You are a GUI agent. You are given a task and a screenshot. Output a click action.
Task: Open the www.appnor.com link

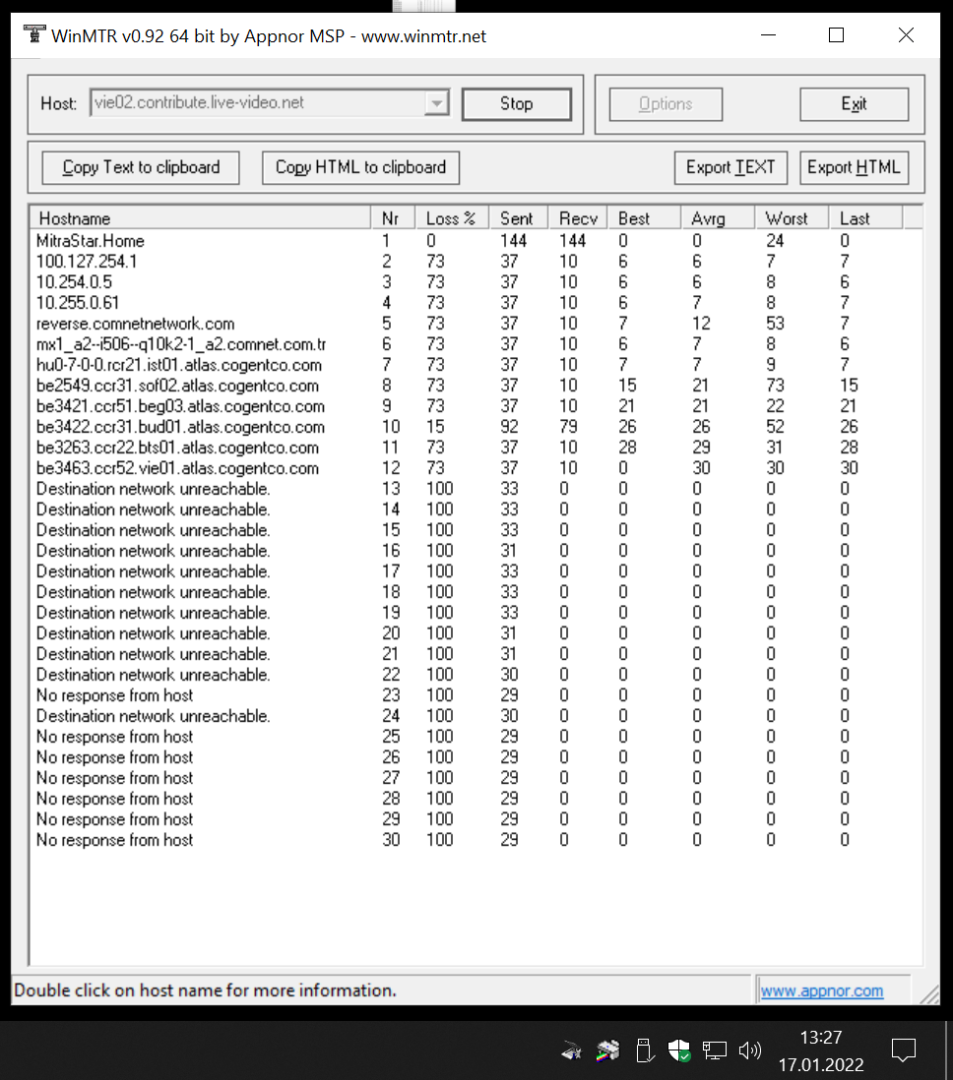pyautogui.click(x=822, y=990)
